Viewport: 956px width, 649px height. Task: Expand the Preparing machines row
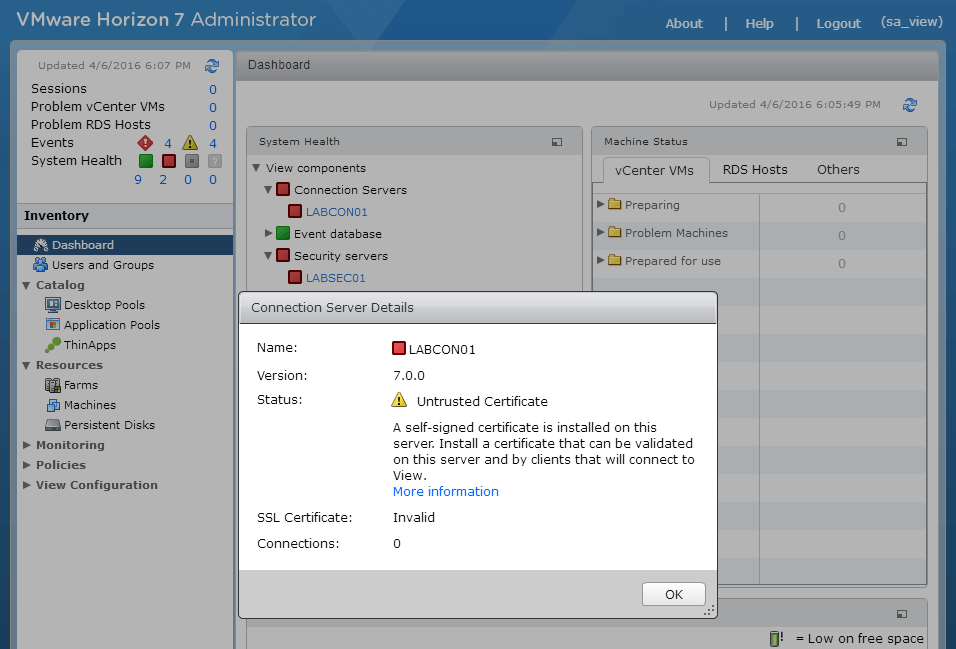[x=600, y=204]
